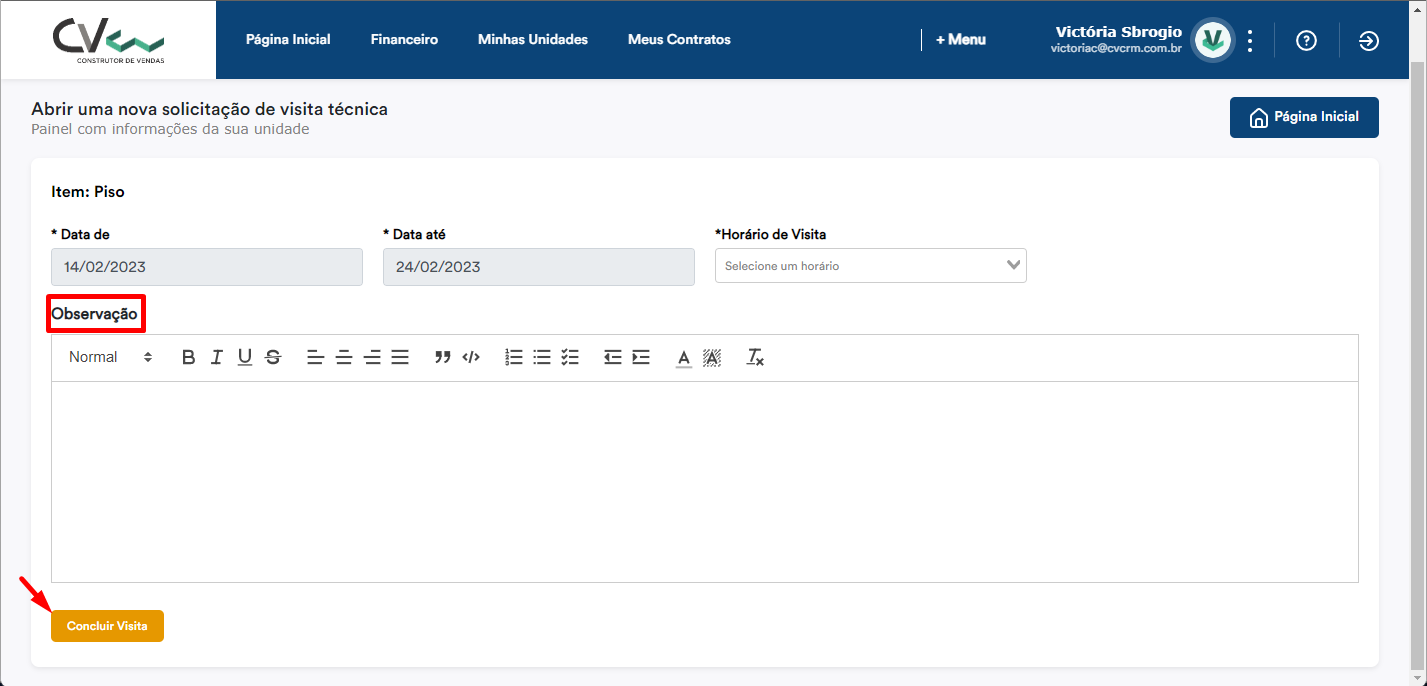Viewport: 1427px width, 686px height.
Task: Underline text with the U icon
Action: click(x=245, y=357)
